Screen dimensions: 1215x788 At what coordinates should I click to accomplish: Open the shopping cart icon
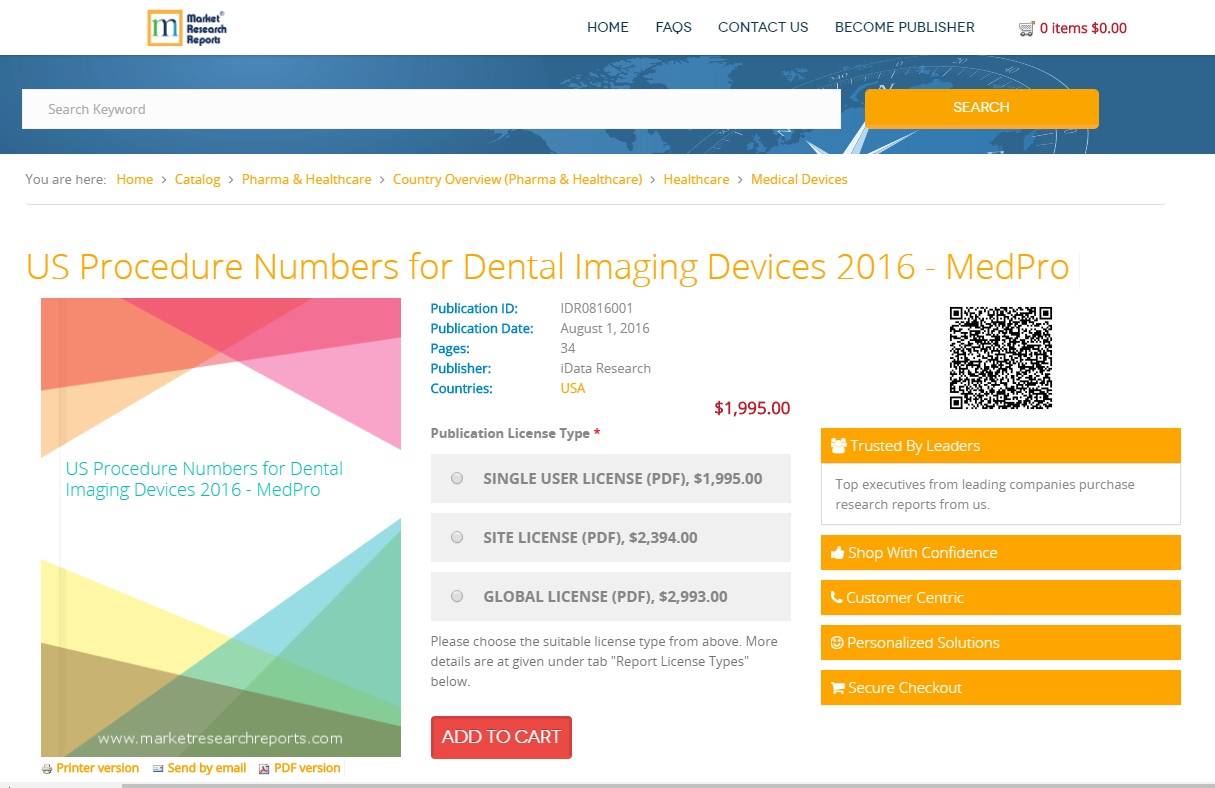1026,28
